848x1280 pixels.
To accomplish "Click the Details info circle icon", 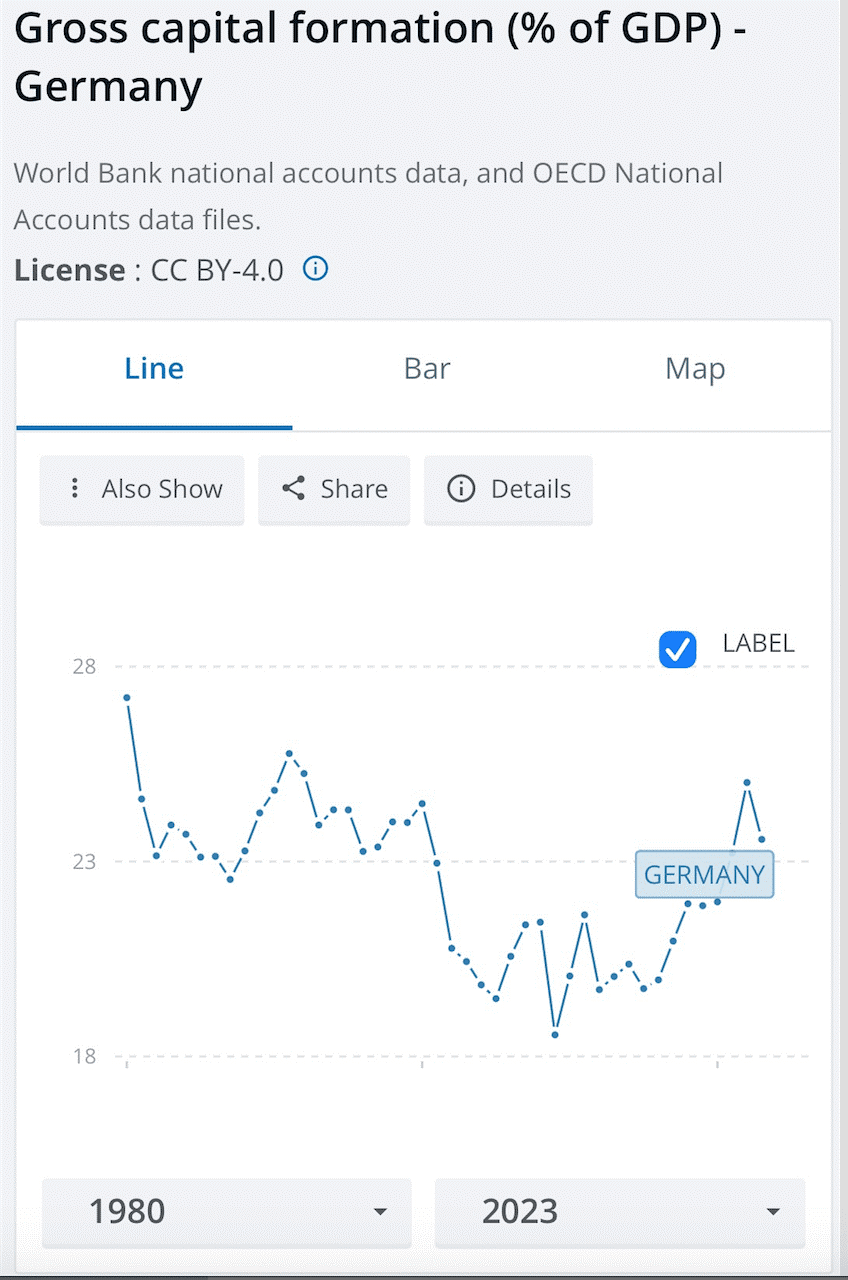I will point(460,489).
